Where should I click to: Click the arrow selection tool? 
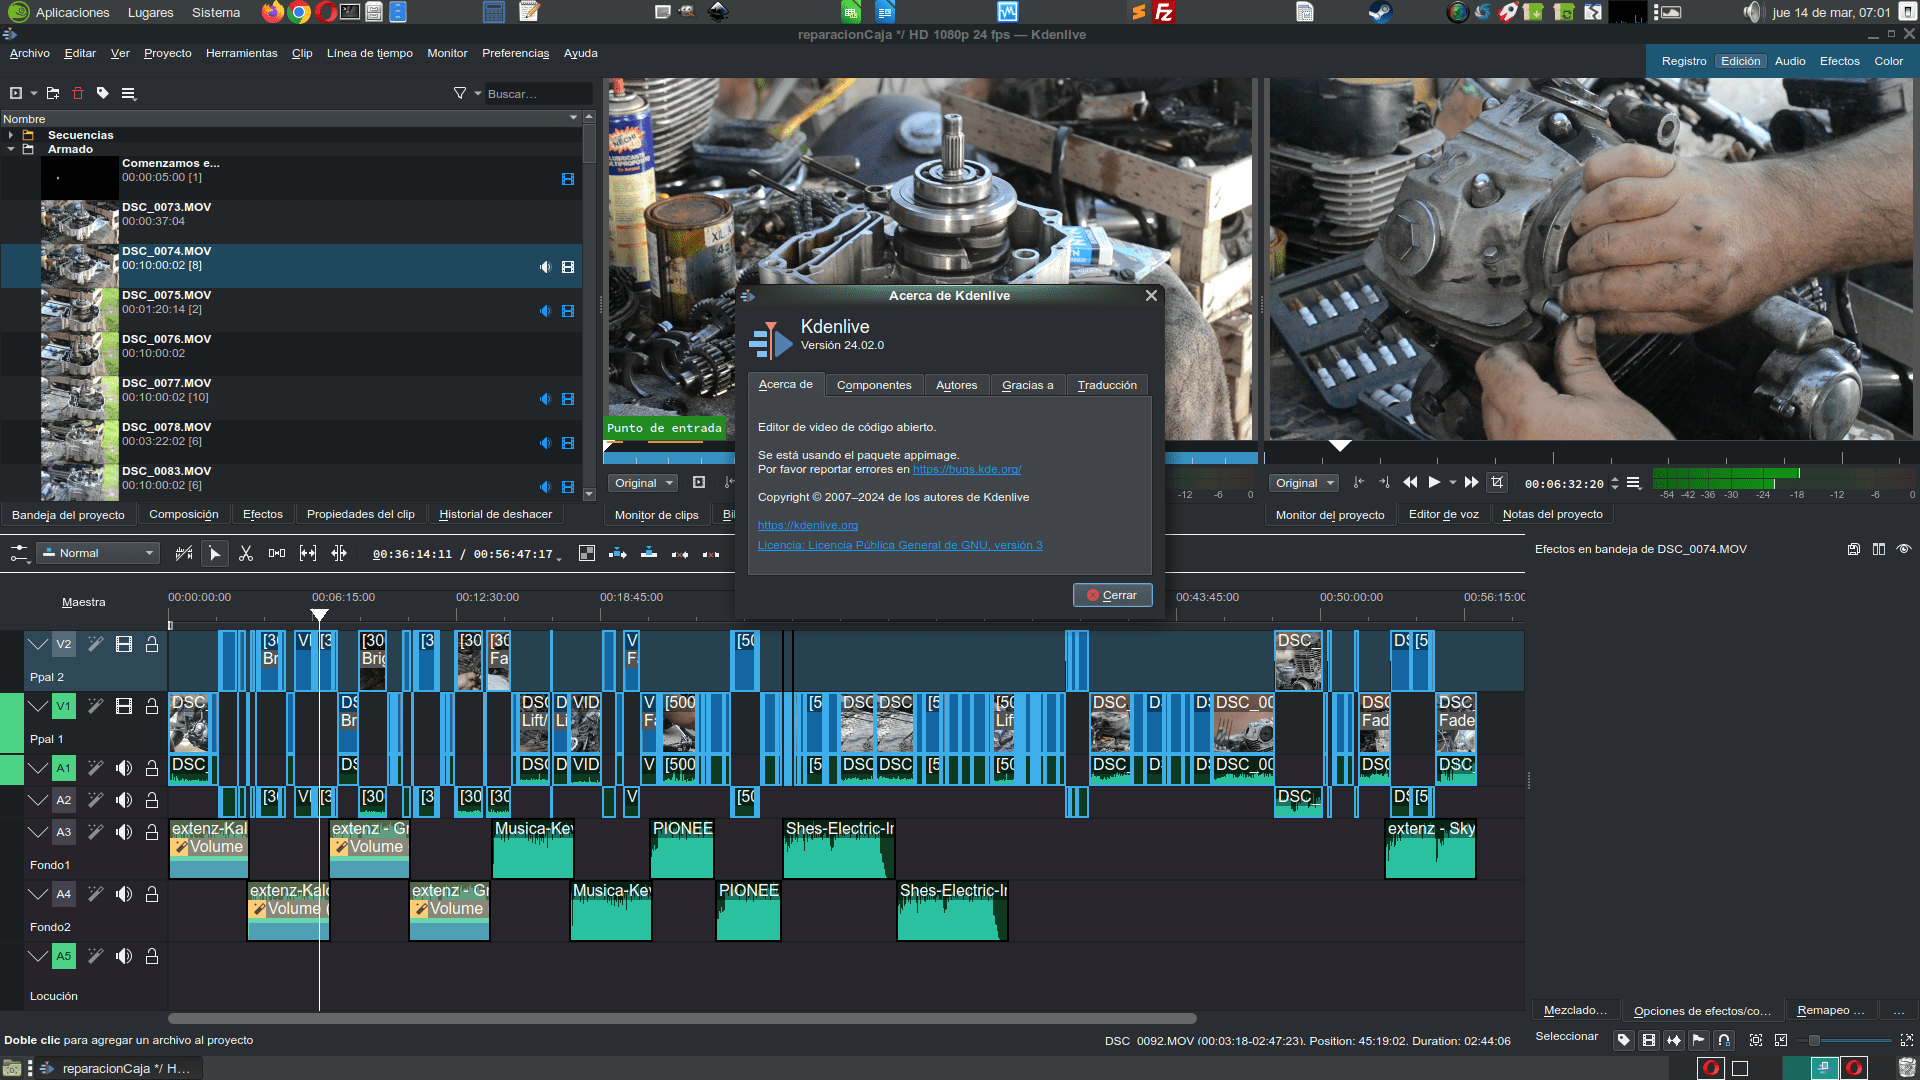tap(214, 553)
